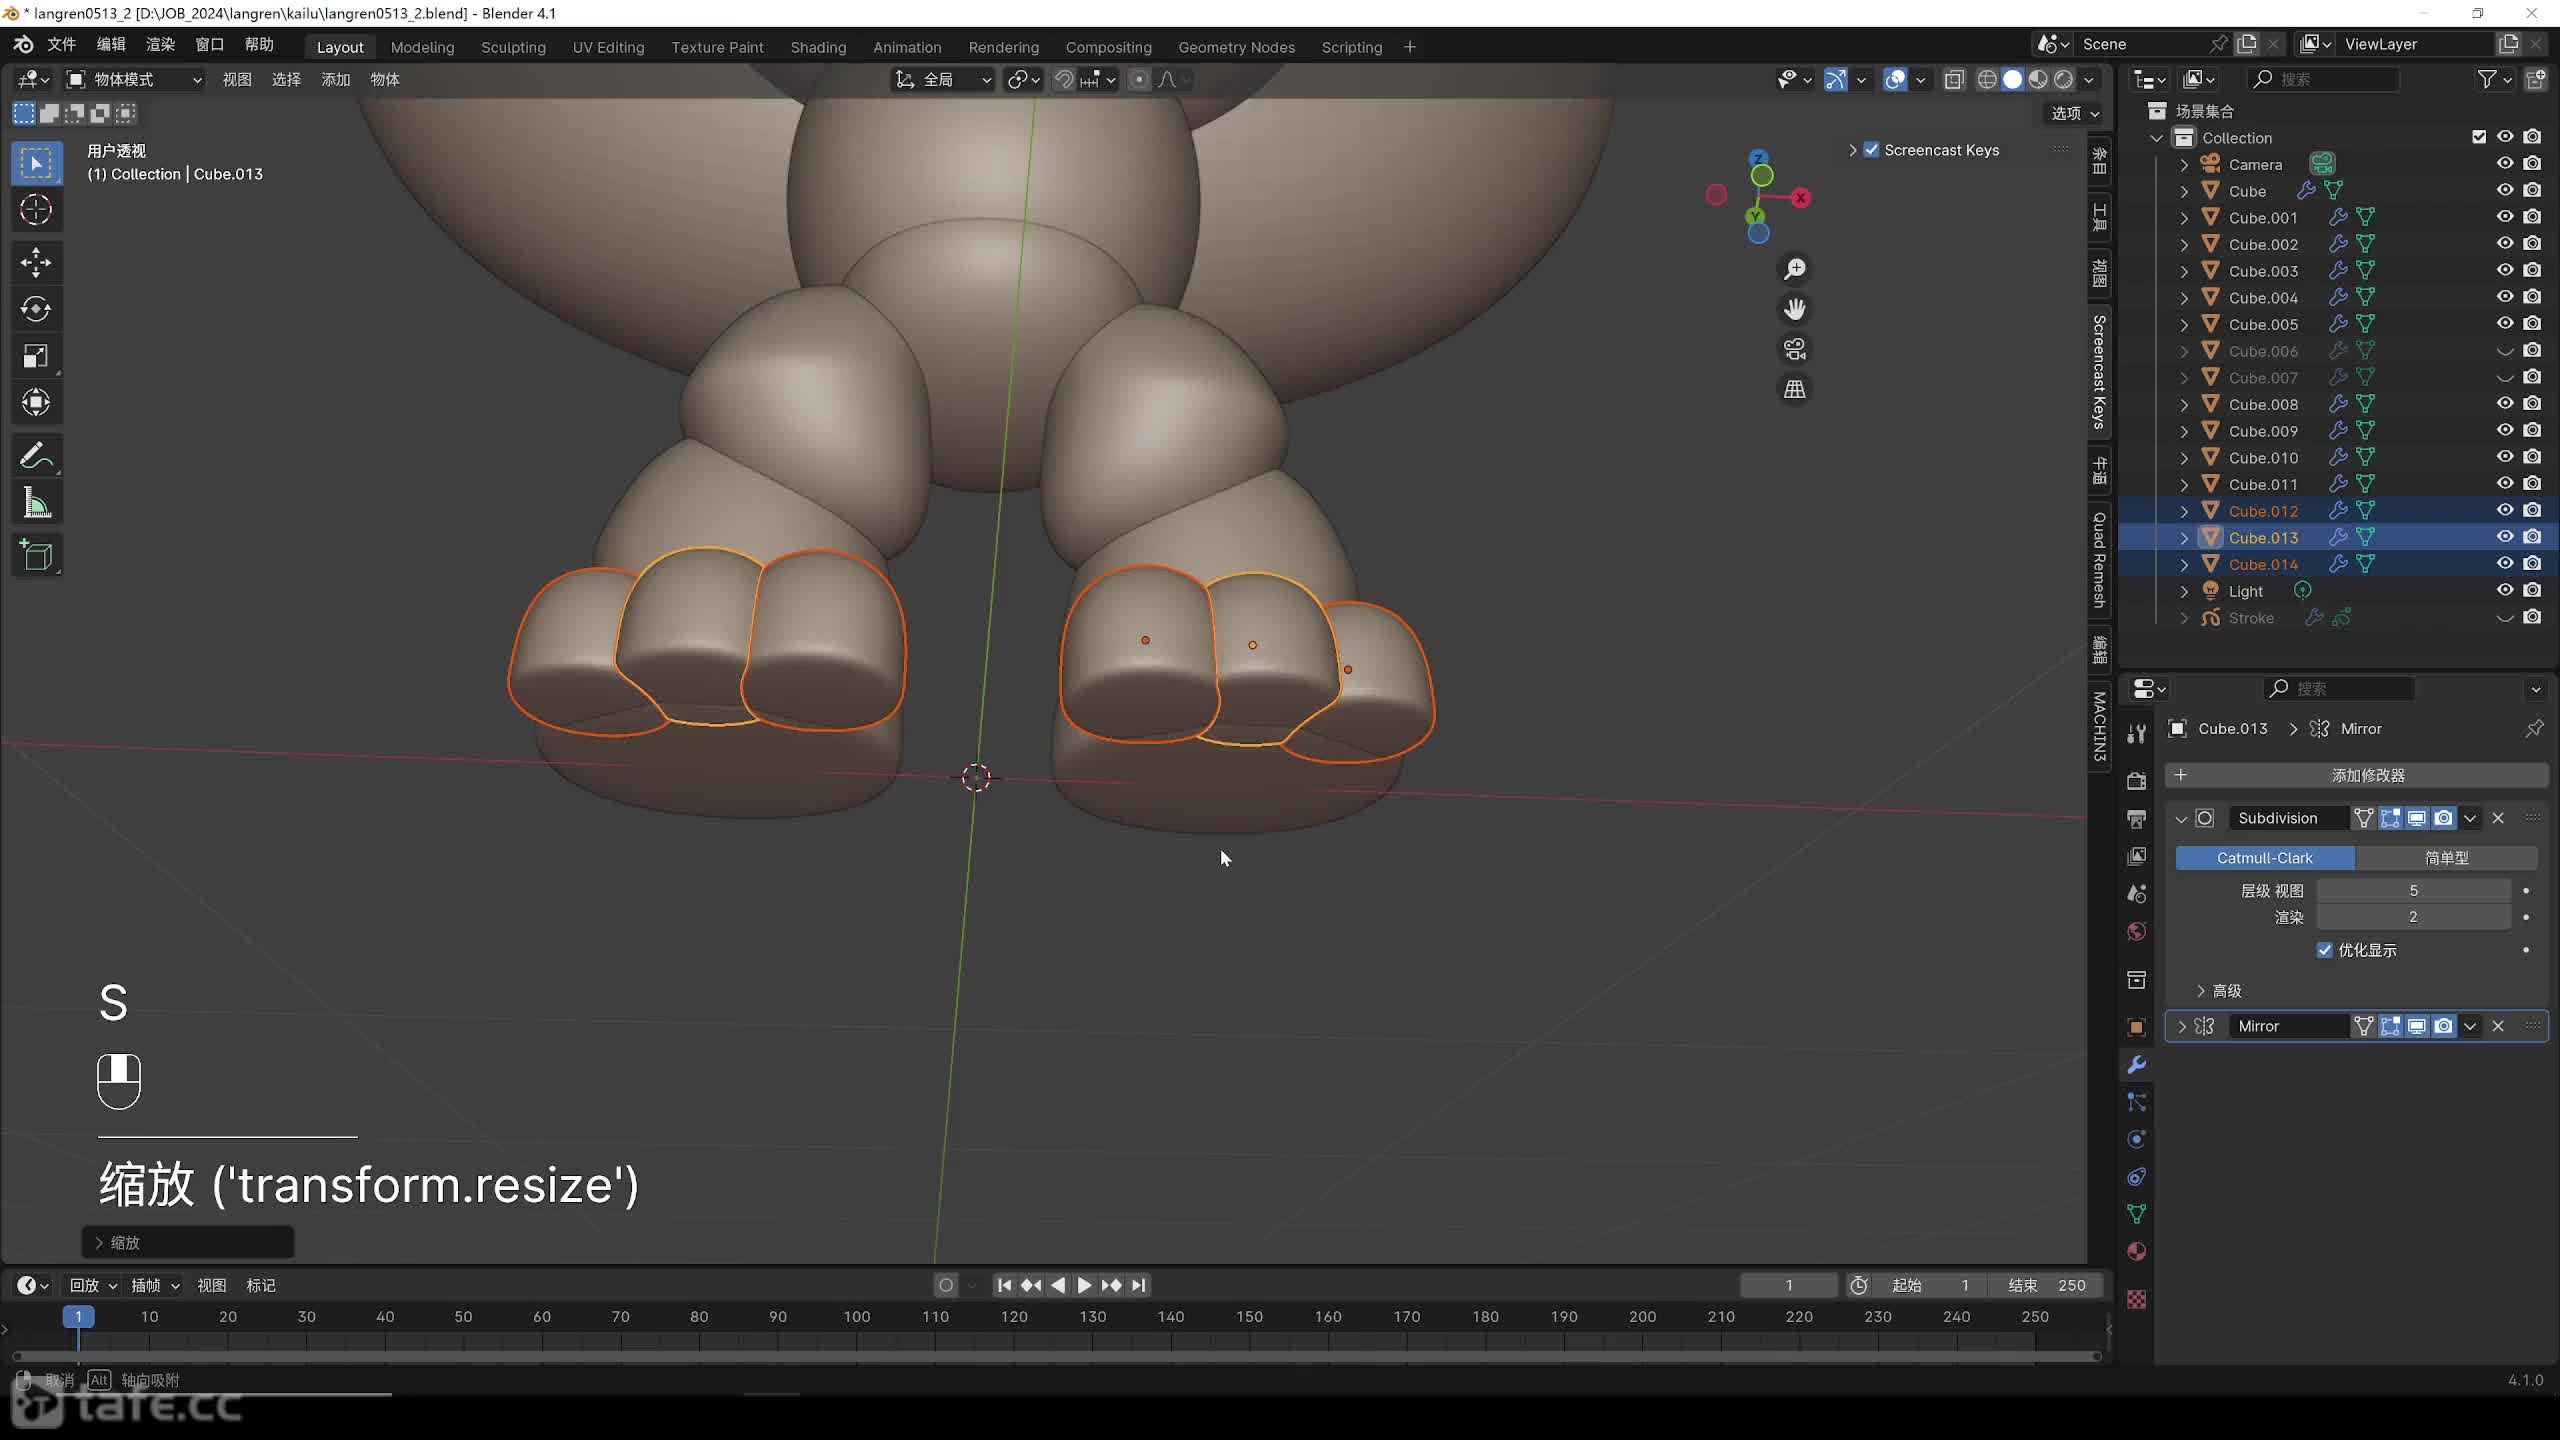Open the Material properties tab
This screenshot has height=1440, width=2560.
coord(2137,1251)
